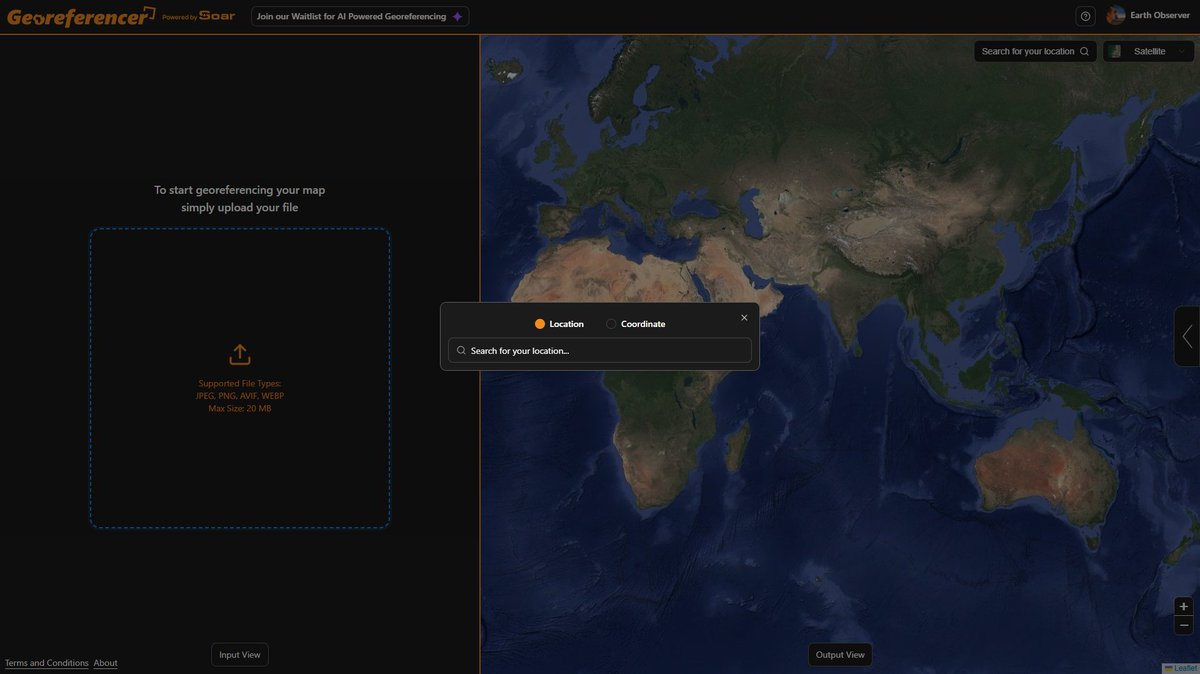Image resolution: width=1200 pixels, height=674 pixels.
Task: Click the zoom in control on the map
Action: (x=1183, y=605)
